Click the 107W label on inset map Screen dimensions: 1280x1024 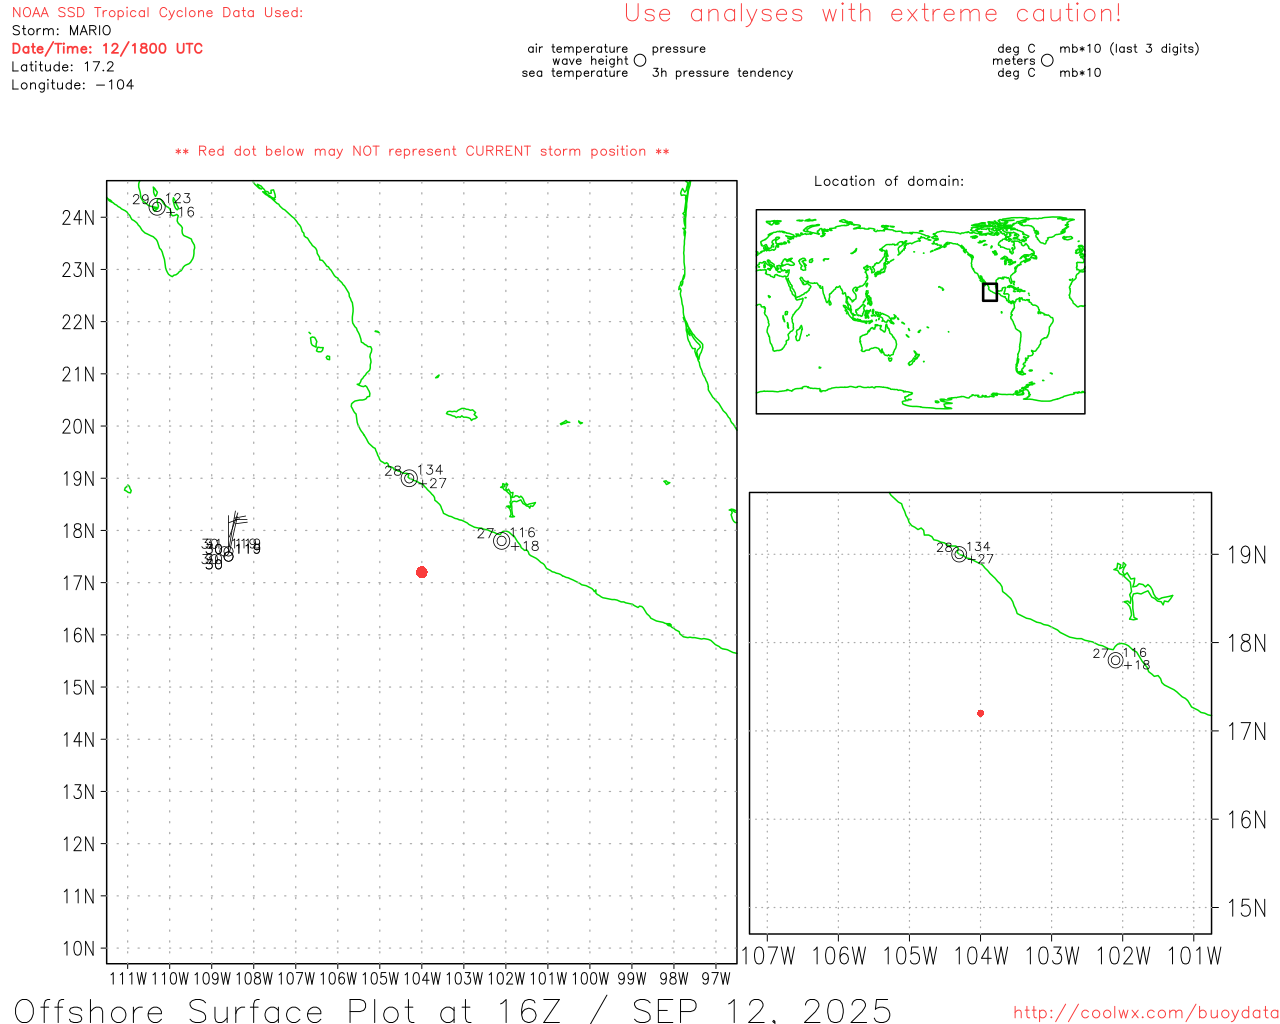click(768, 956)
